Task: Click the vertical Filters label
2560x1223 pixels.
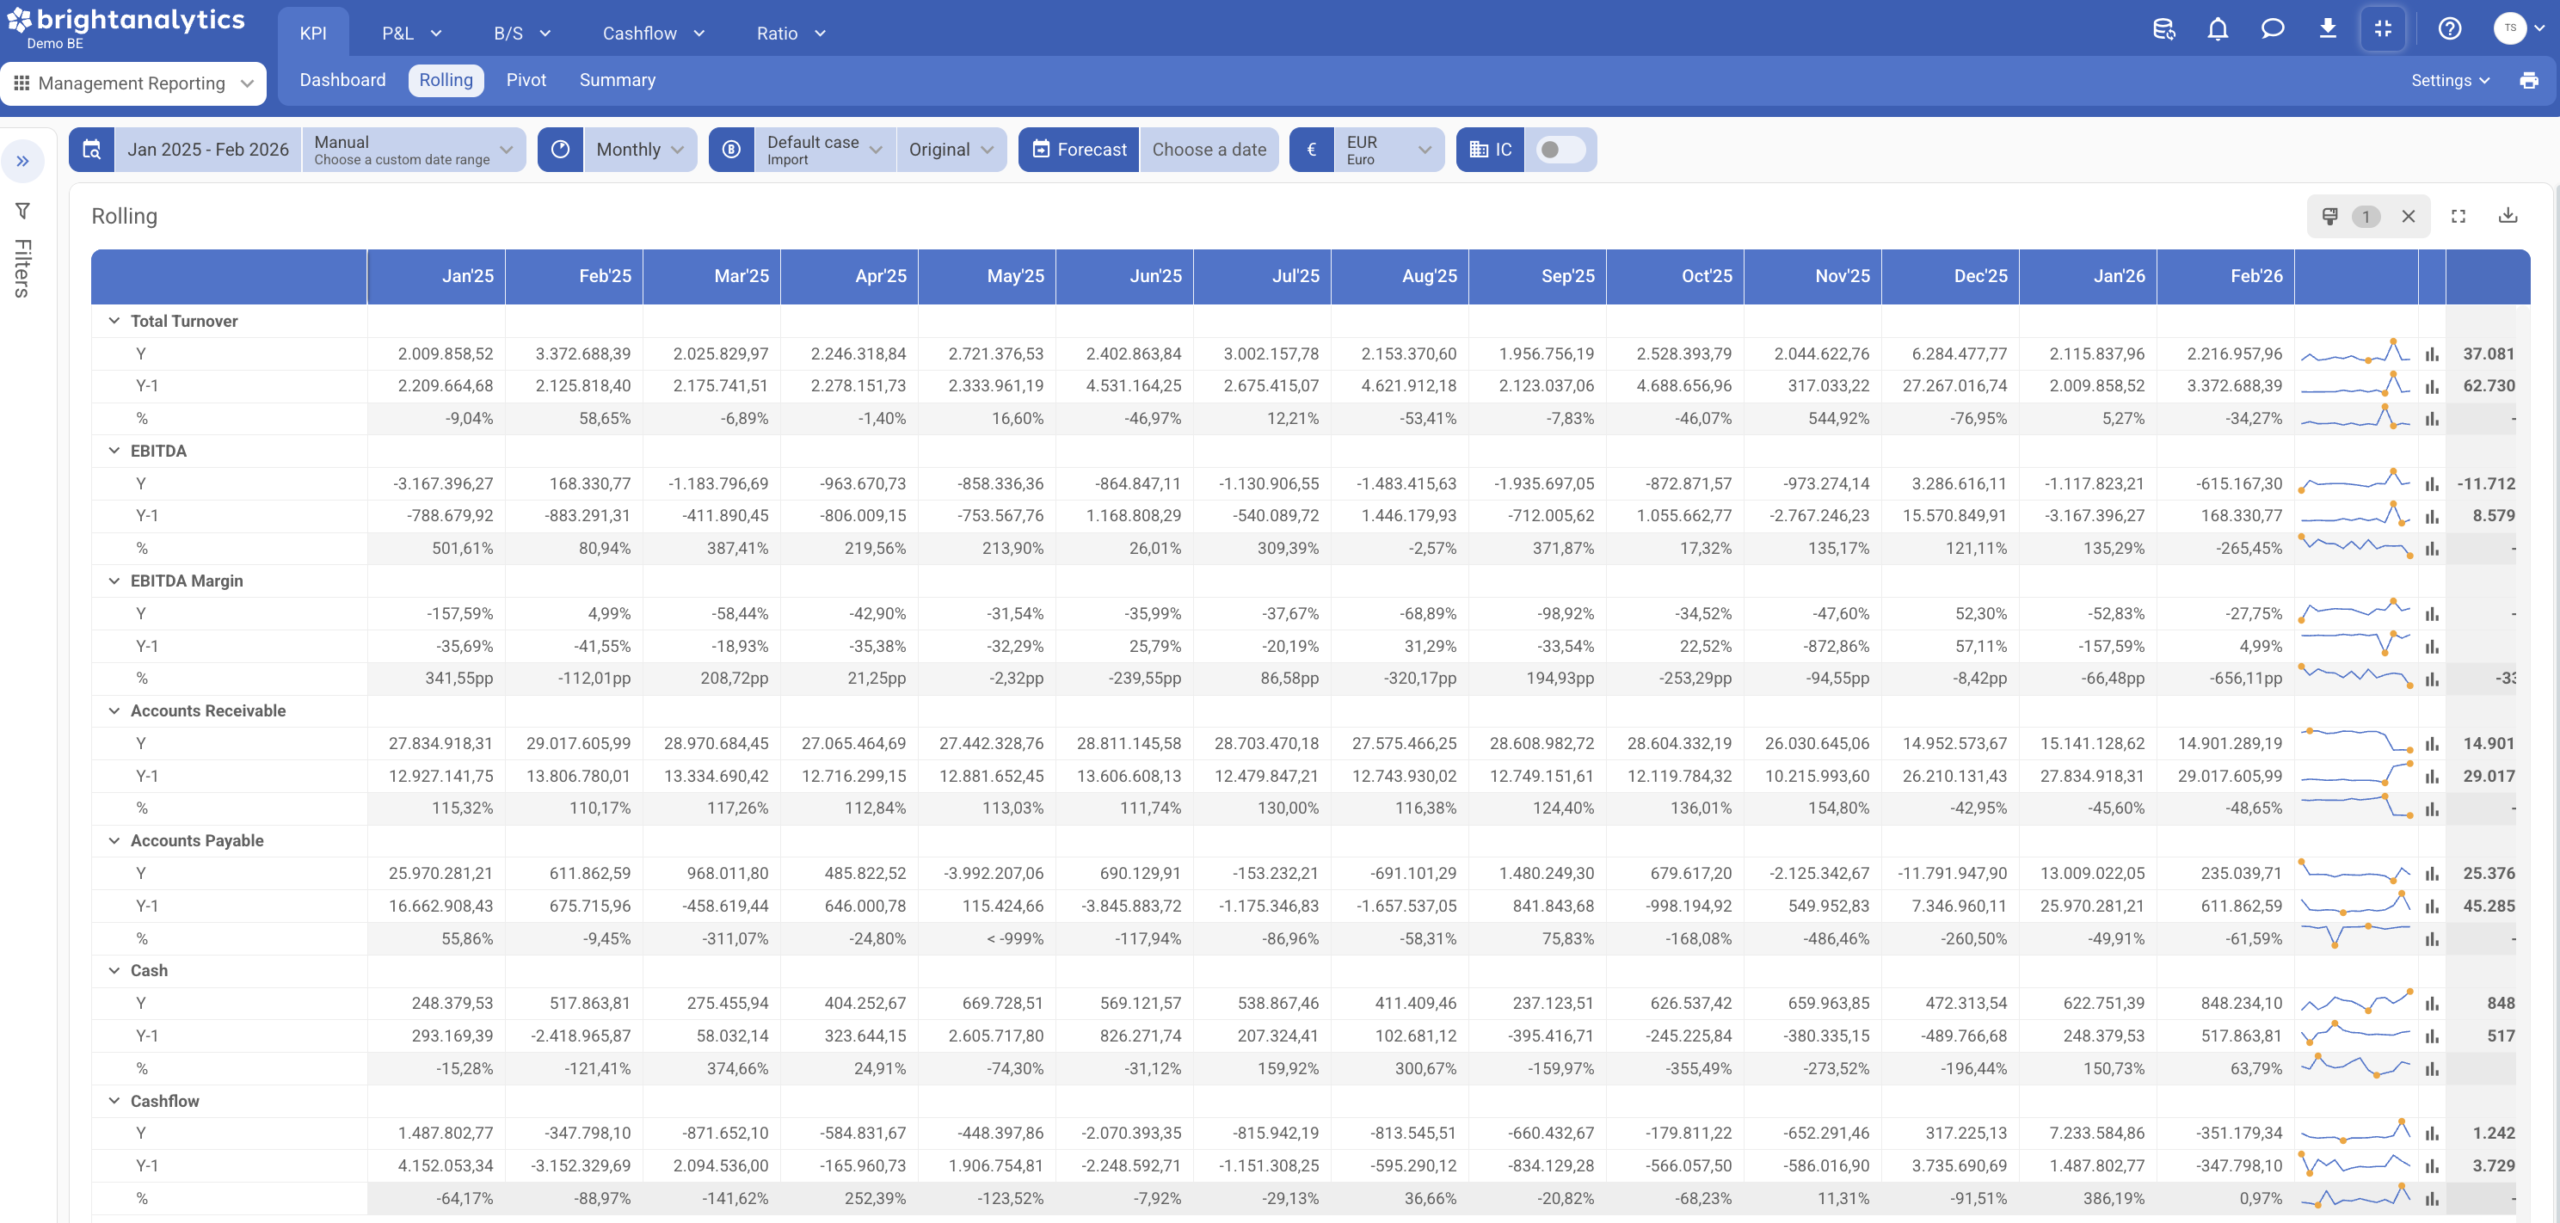Action: (22, 268)
